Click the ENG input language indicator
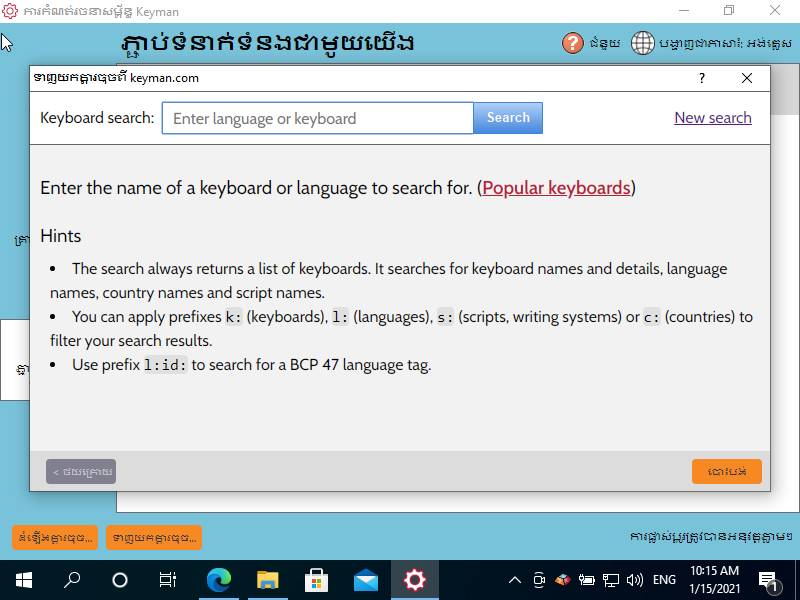This screenshot has height=600, width=800. [664, 580]
